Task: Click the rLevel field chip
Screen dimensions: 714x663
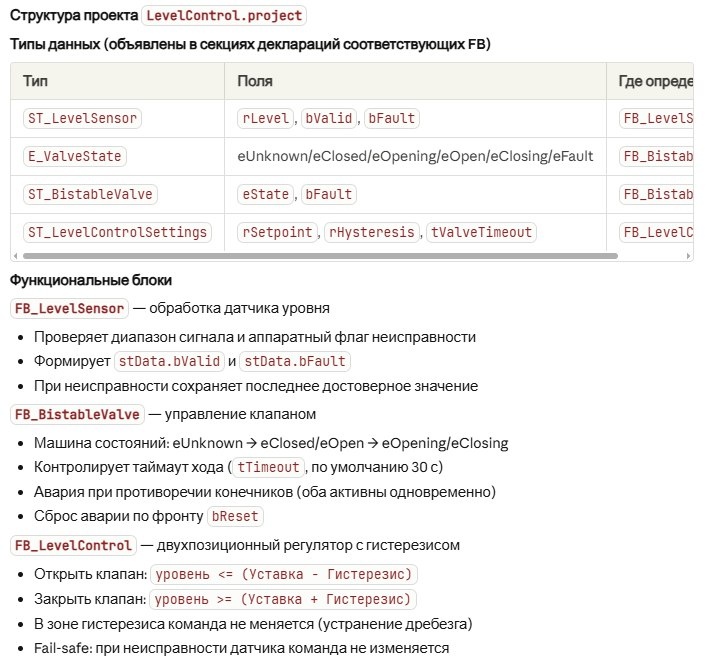Action: coord(266,118)
